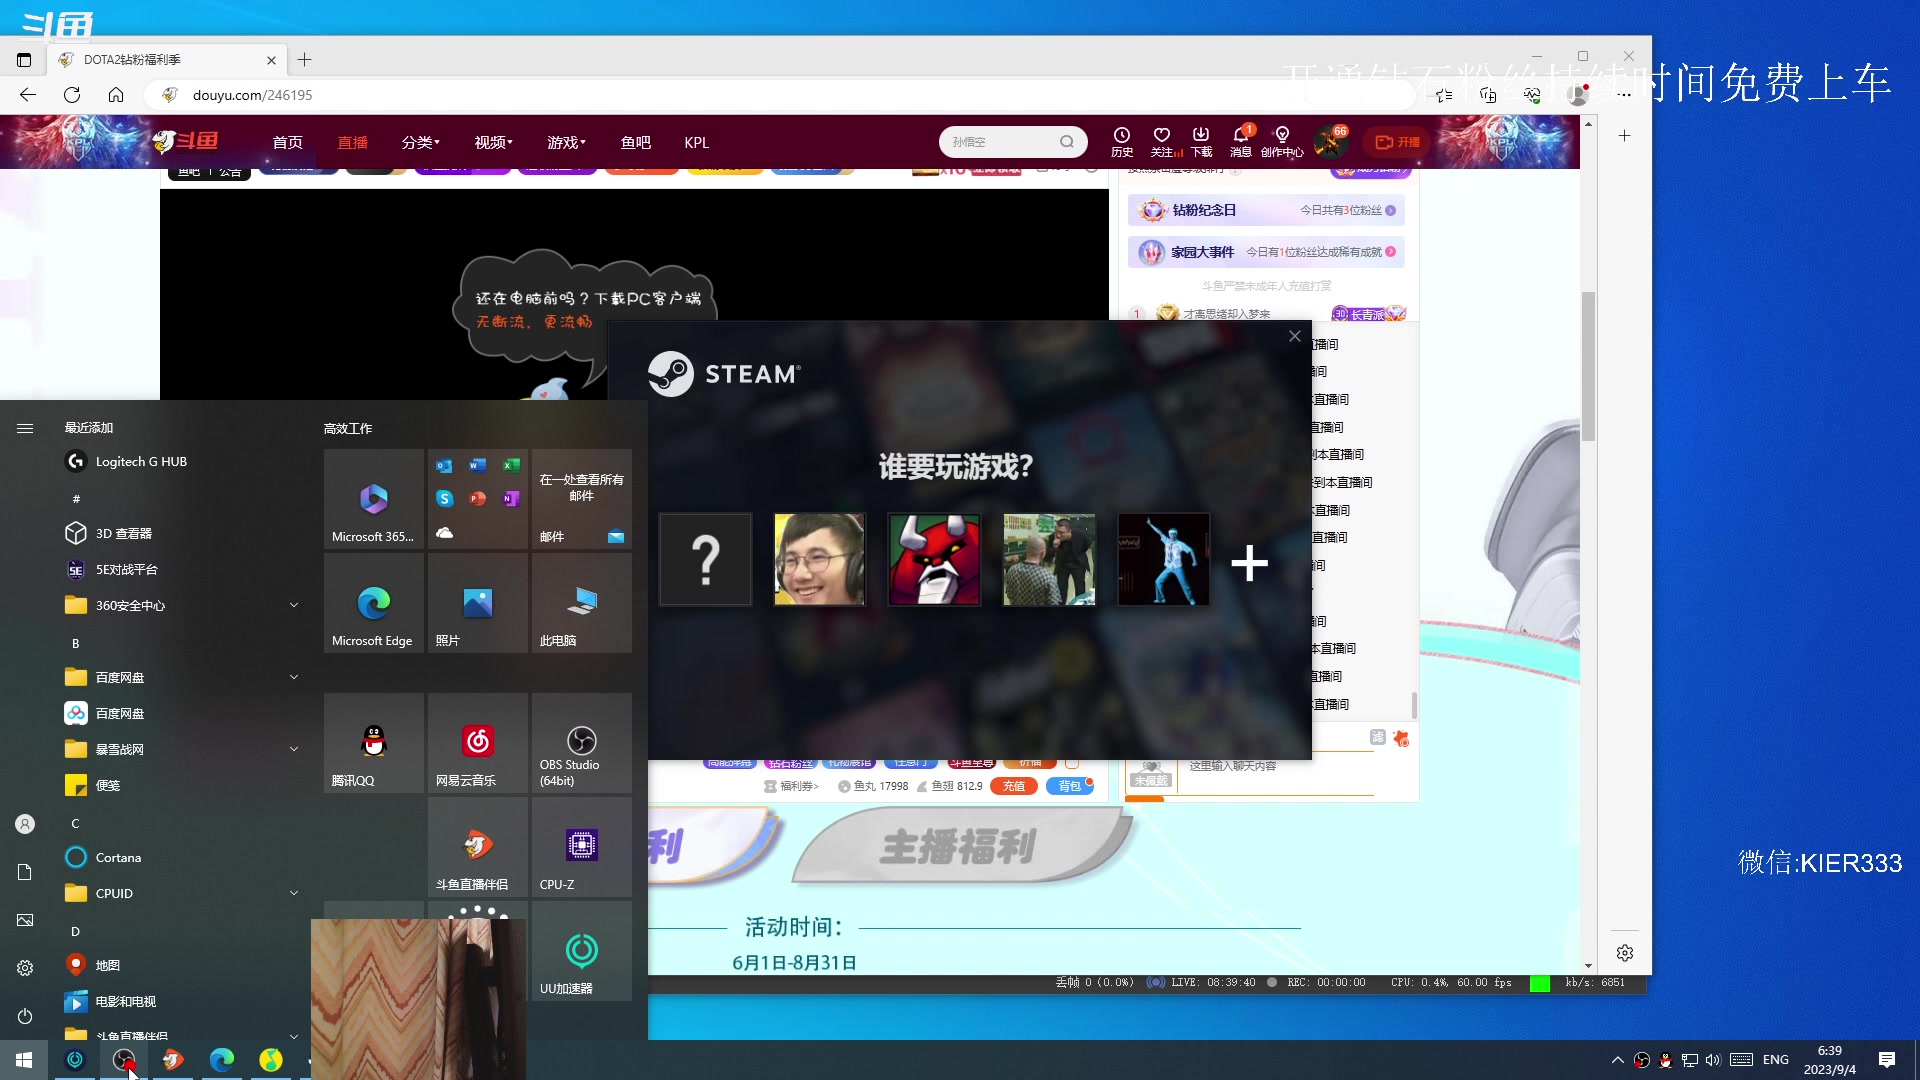The height and width of the screenshot is (1080, 1920).
Task: Launch OBS Studio tile in Start menu
Action: pos(581,743)
